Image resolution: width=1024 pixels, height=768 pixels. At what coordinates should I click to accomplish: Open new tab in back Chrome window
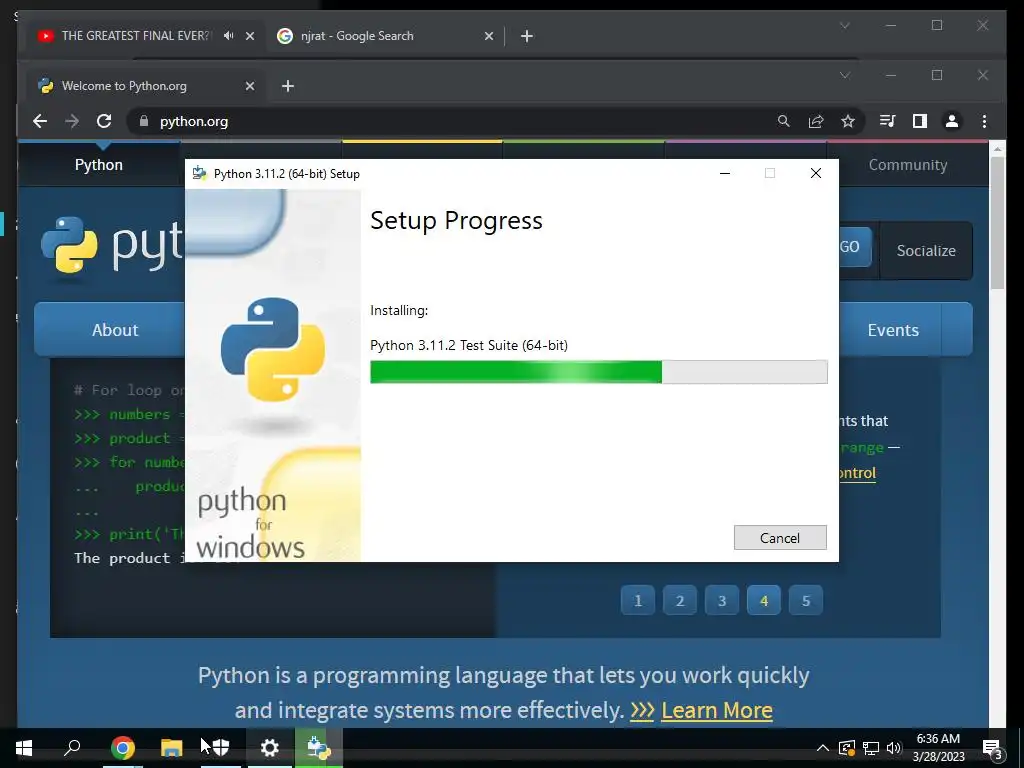526,36
